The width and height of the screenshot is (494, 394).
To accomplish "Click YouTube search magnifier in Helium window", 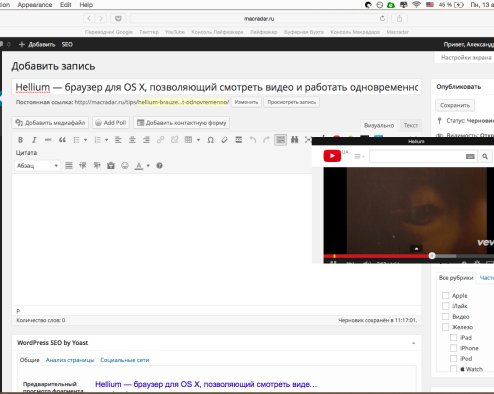I will coord(485,156).
